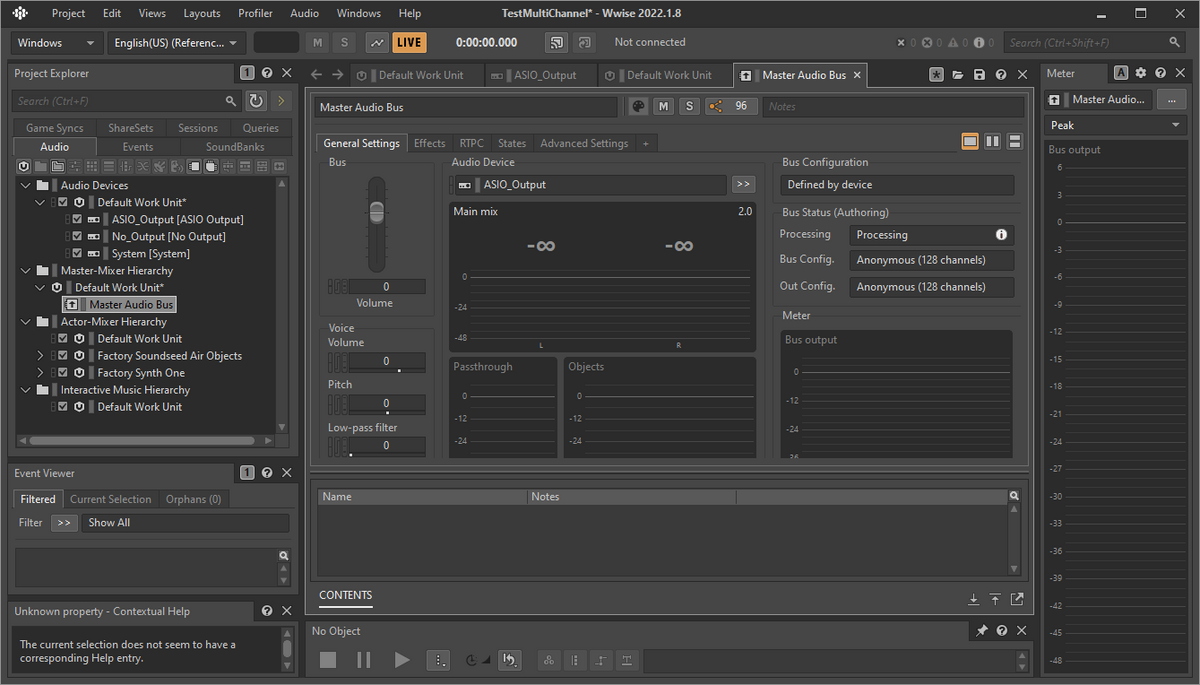The height and width of the screenshot is (685, 1200).
Task: Select the side-by-side split layout icon
Action: tap(992, 142)
